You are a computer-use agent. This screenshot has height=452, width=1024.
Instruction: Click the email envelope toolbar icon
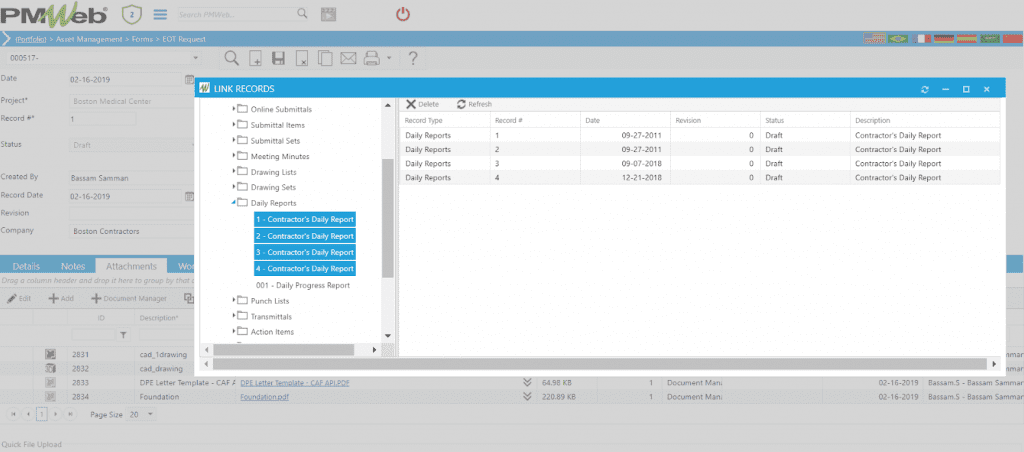[346, 58]
